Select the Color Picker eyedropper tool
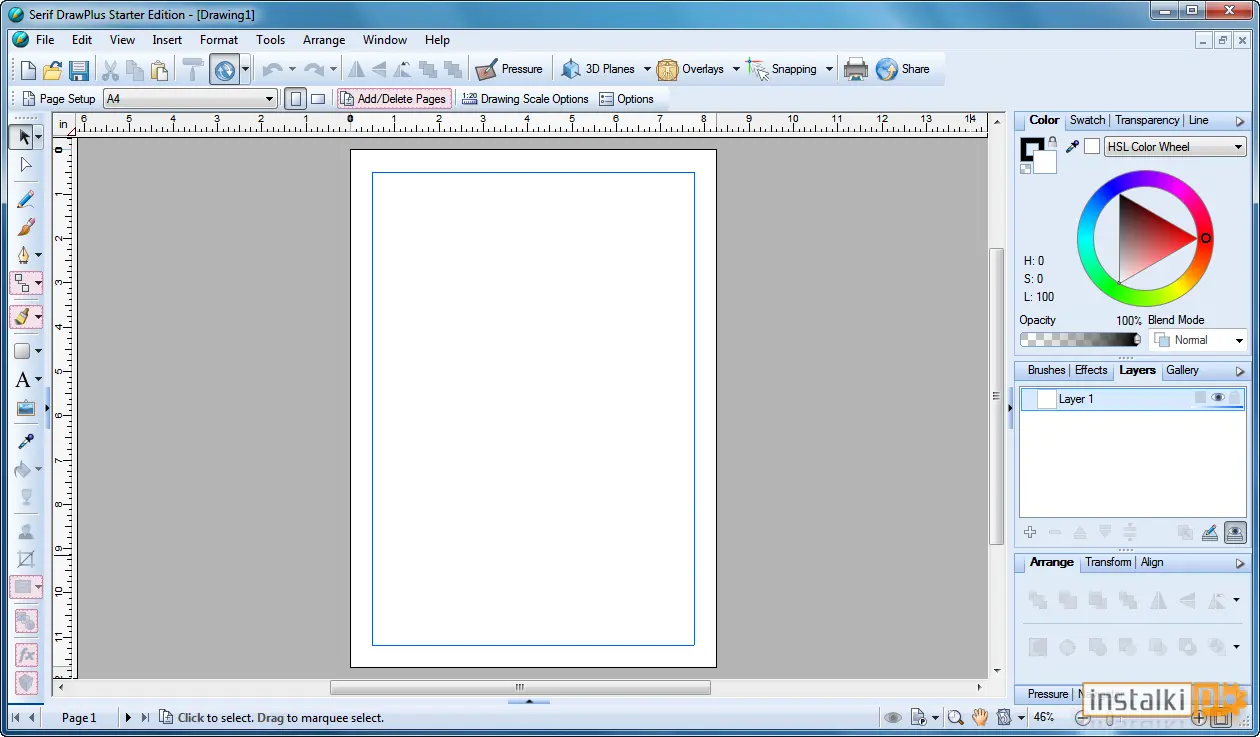1260x737 pixels. 26,441
